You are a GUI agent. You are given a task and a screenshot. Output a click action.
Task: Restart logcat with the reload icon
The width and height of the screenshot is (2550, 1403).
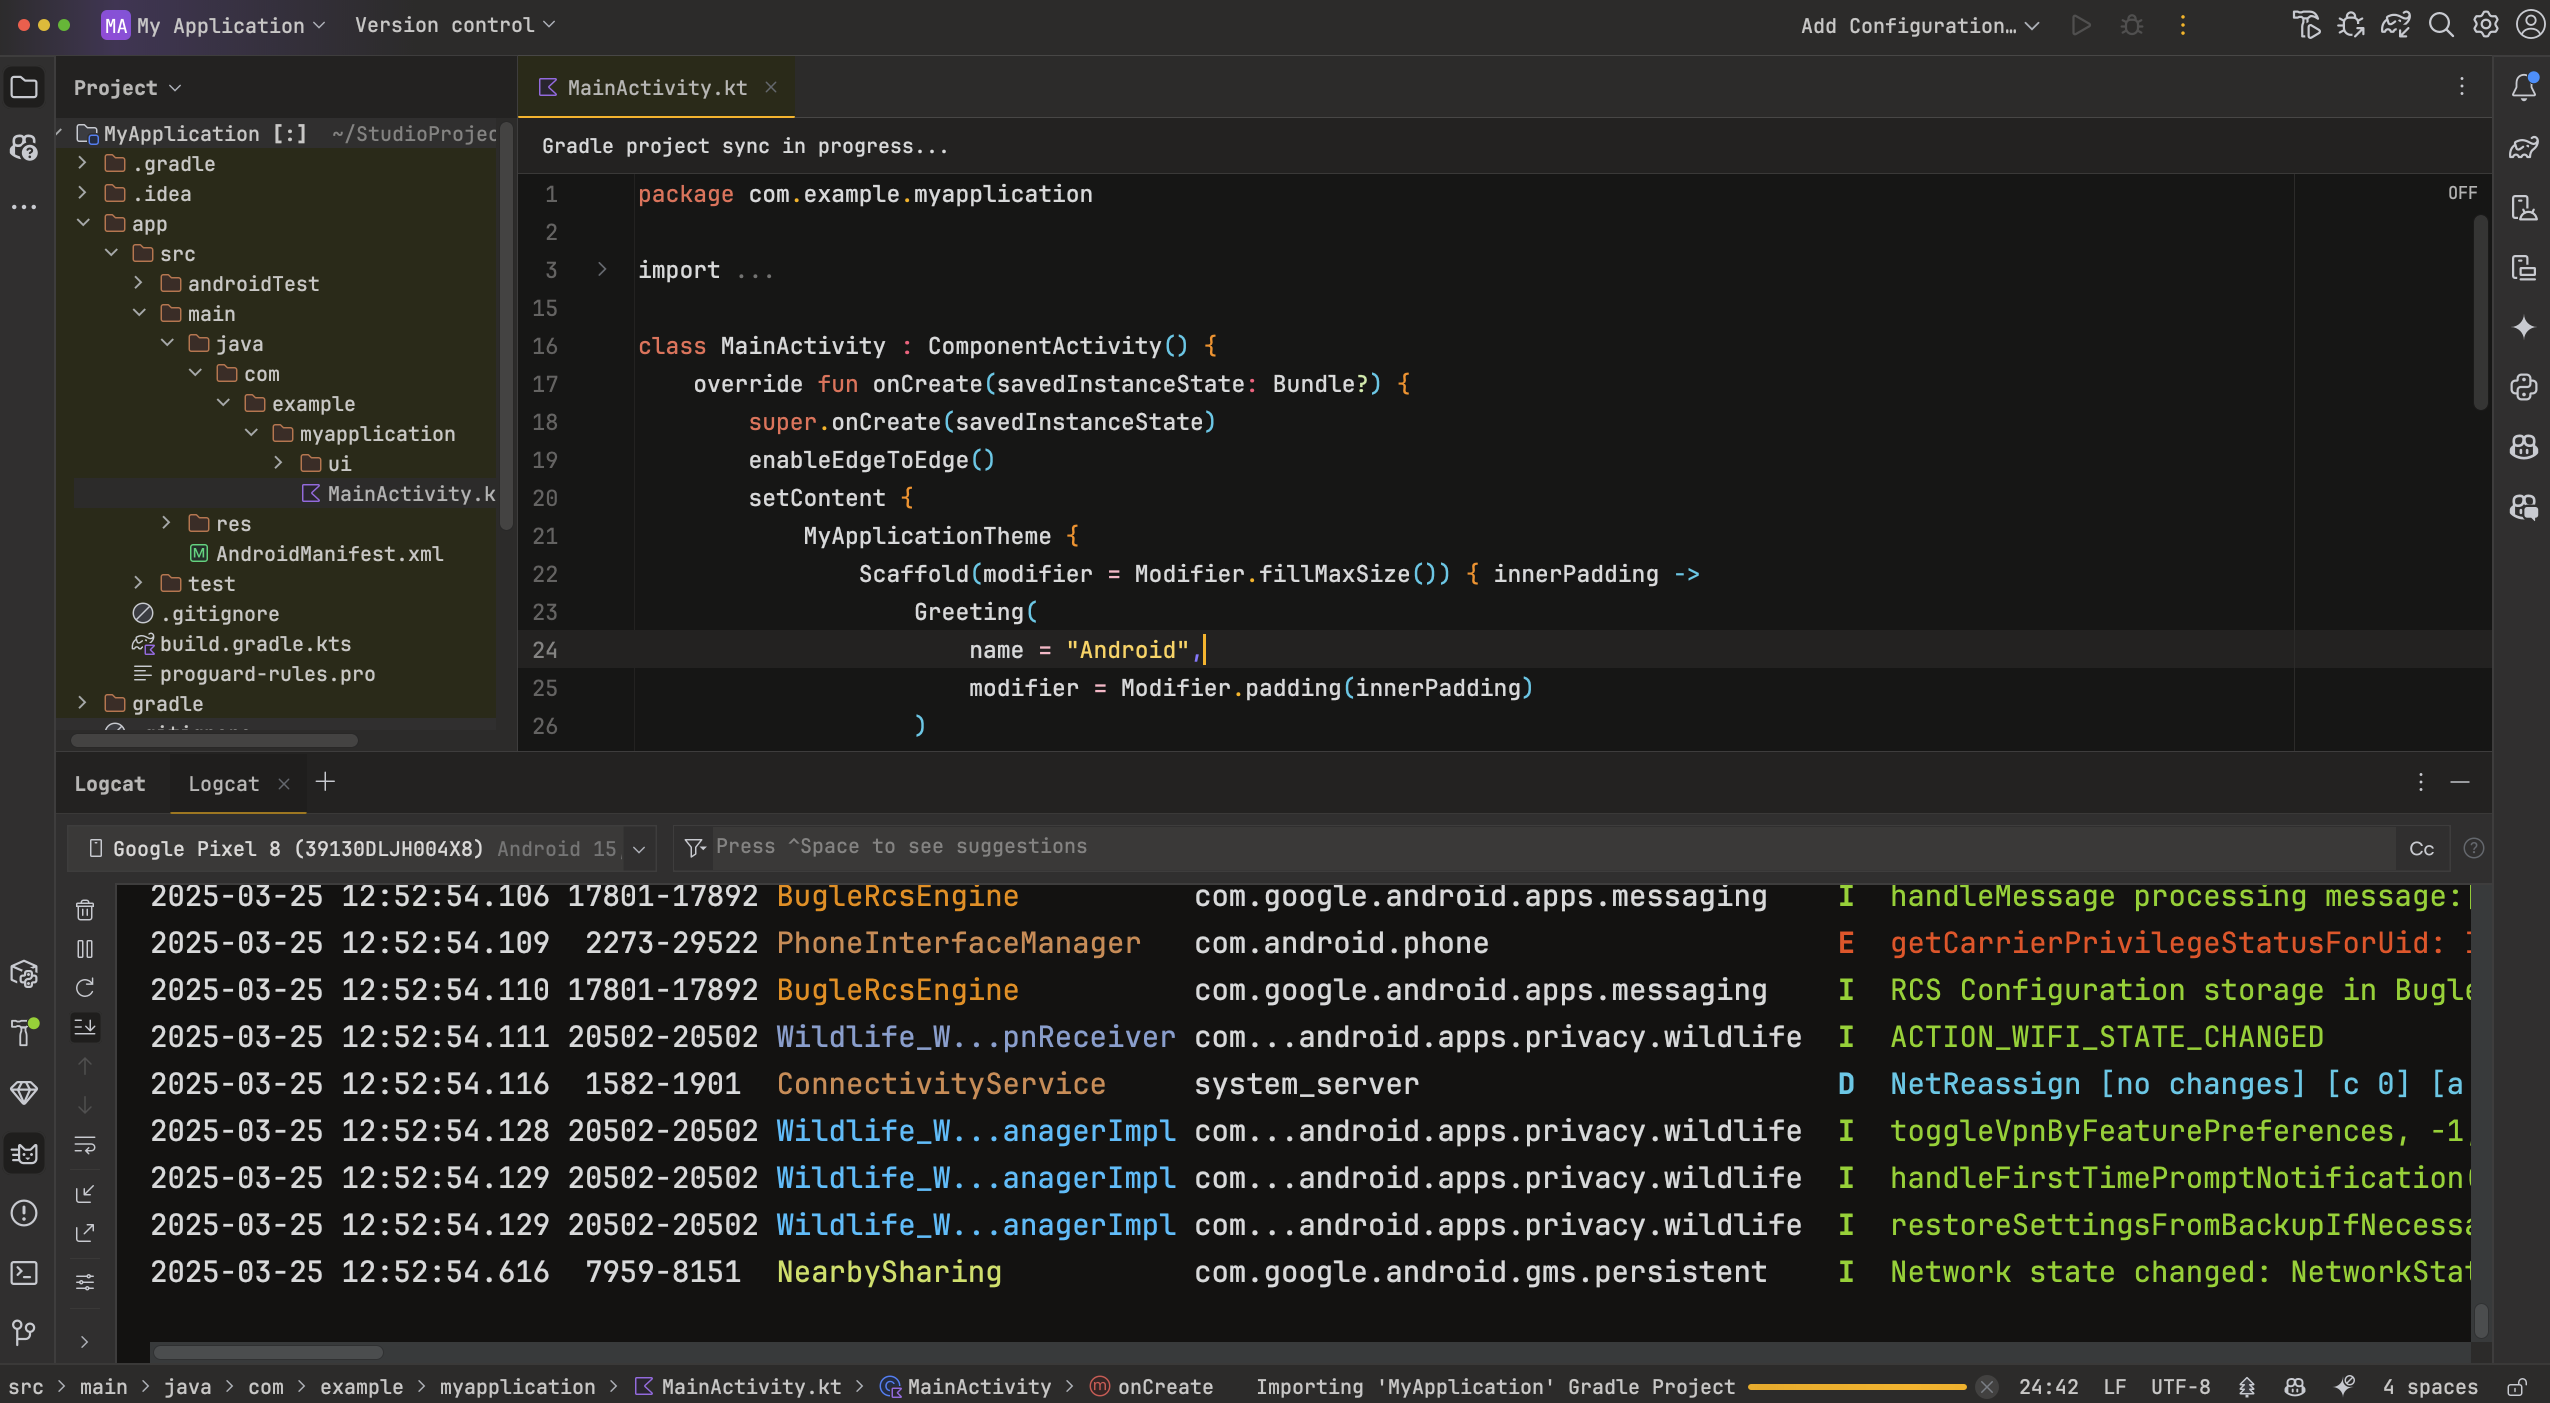(85, 988)
